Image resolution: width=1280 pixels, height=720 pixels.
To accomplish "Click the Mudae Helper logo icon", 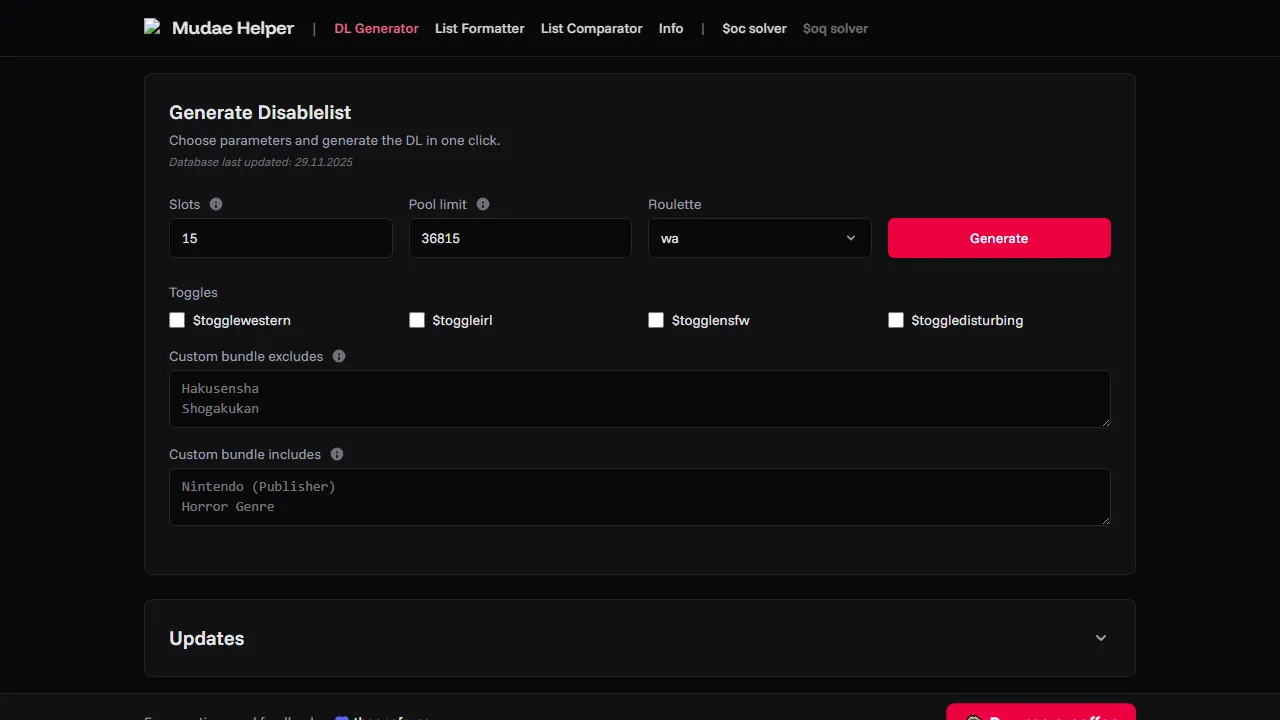I will click(152, 27).
